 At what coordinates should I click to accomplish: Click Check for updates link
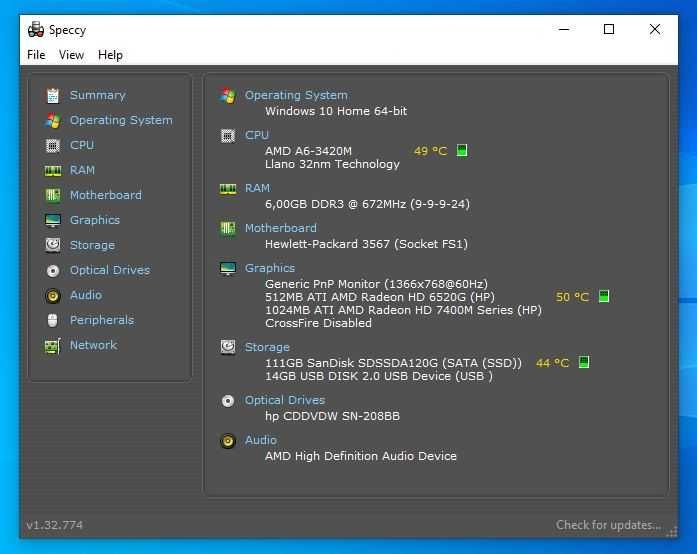pyautogui.click(x=608, y=525)
